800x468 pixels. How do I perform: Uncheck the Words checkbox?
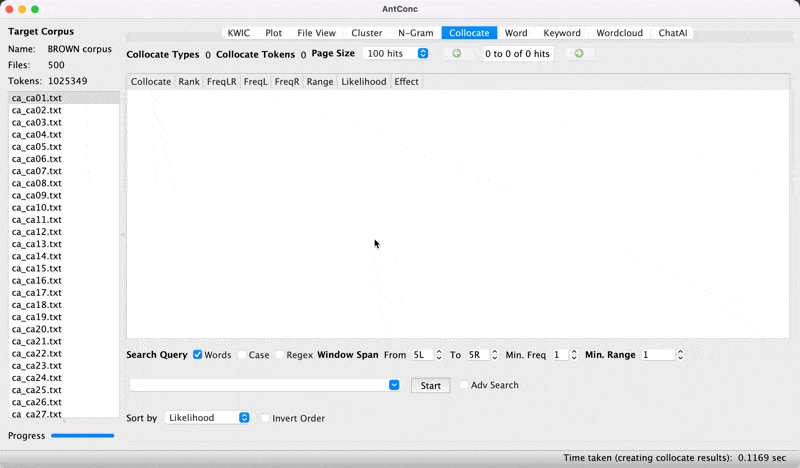pos(198,355)
